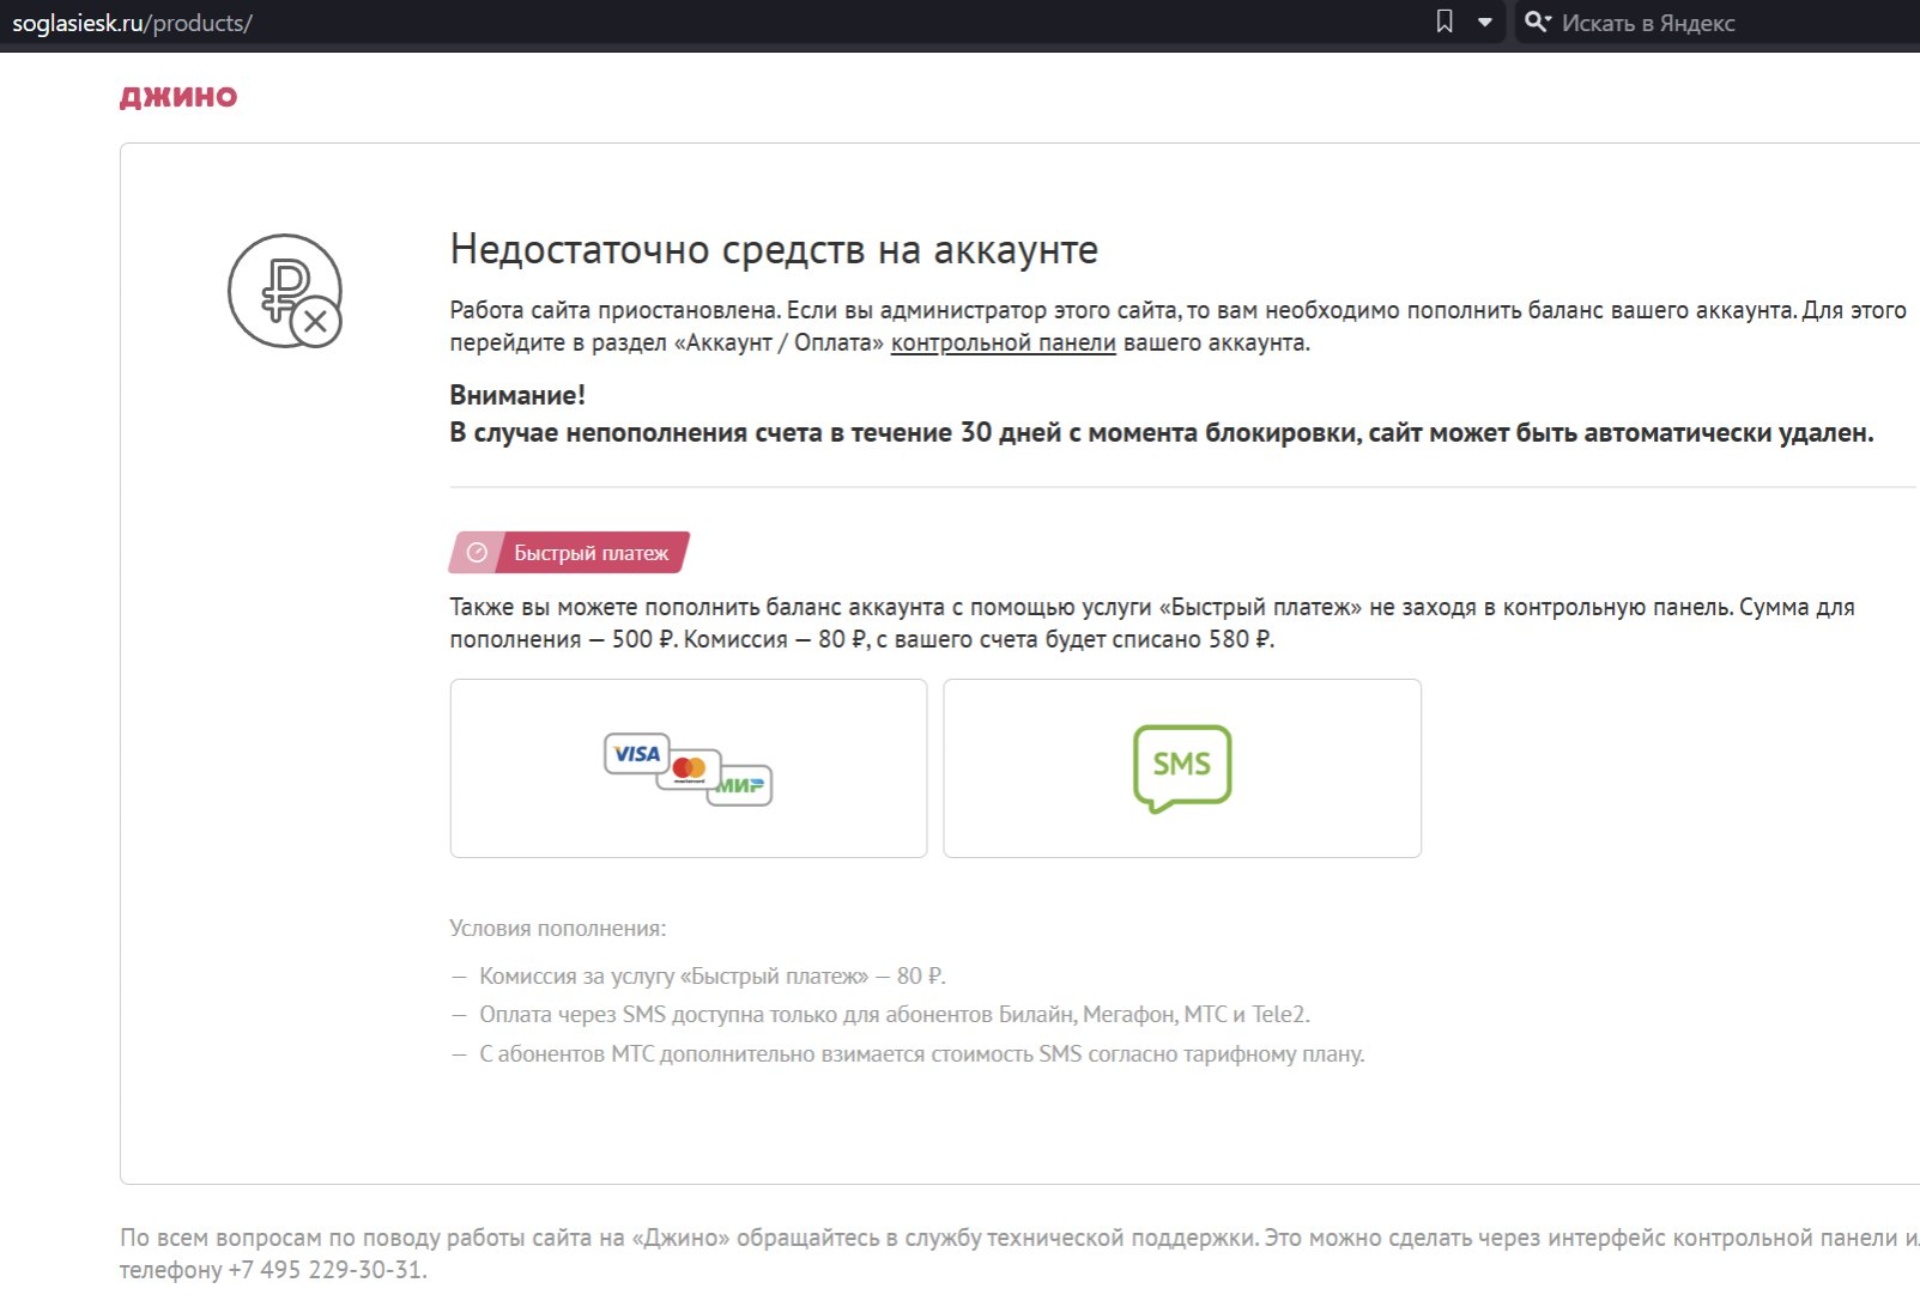Image resolution: width=1920 pixels, height=1307 pixels.
Task: Click the bookmark icon in address bar
Action: tap(1444, 22)
